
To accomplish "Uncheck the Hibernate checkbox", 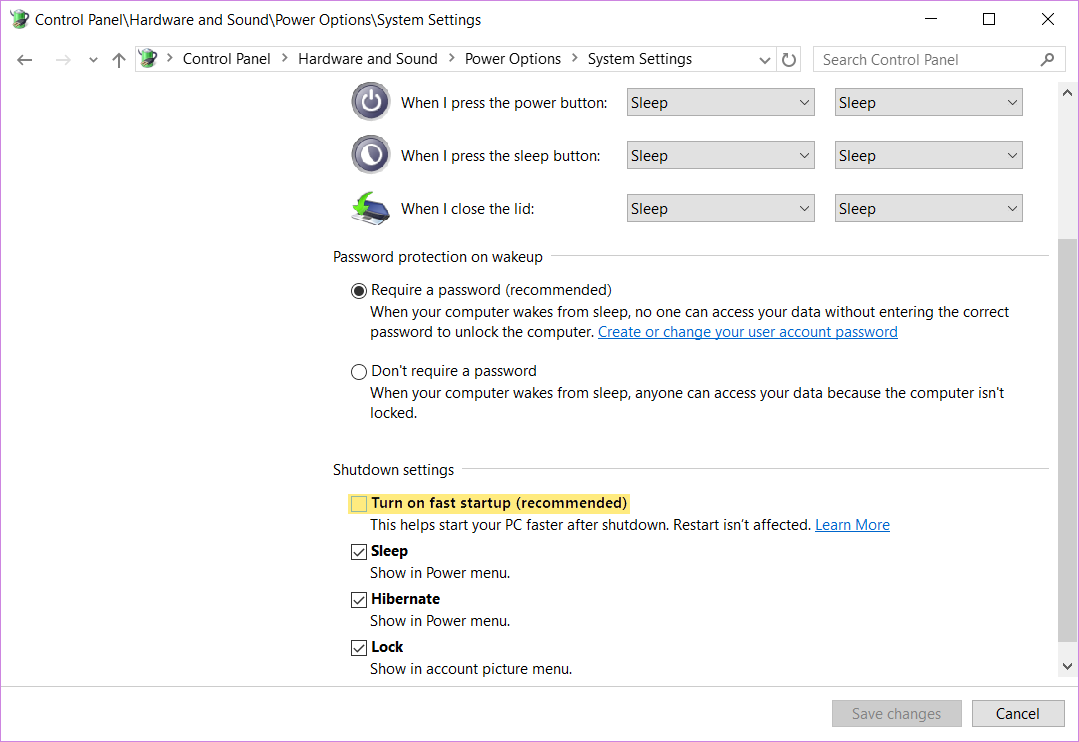I will click(359, 599).
